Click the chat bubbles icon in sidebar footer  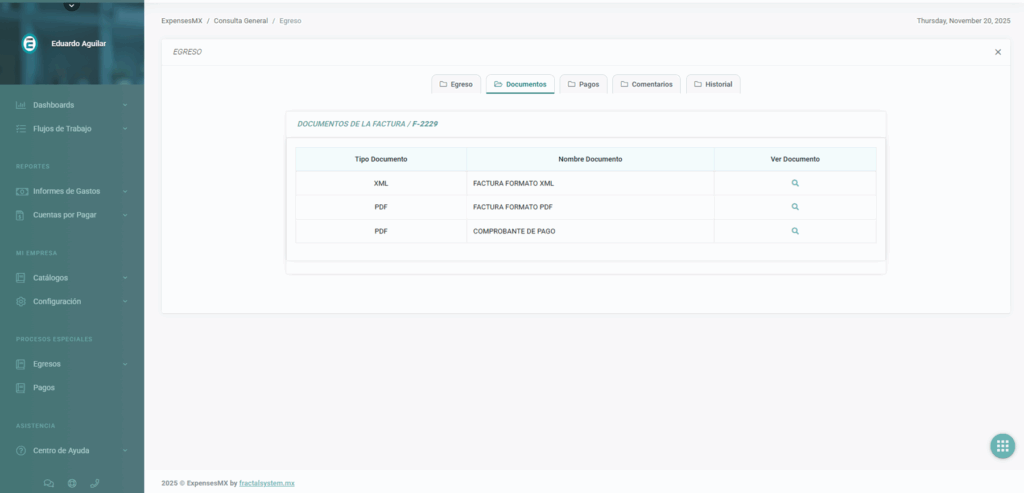(49, 483)
